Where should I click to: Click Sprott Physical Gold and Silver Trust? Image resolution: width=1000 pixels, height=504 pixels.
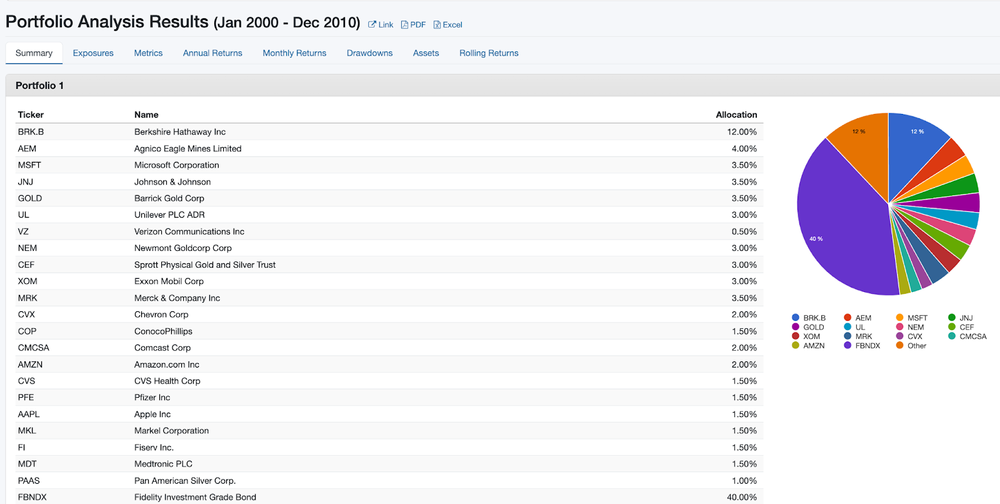[x=205, y=264]
